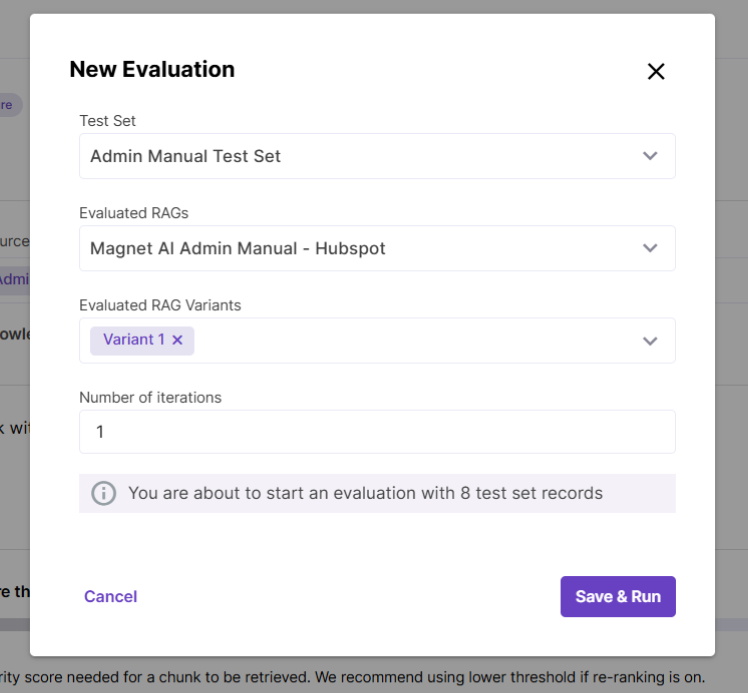Expand the Evaluated RAGs dropdown arrow
This screenshot has width=748, height=693.
(x=650, y=248)
